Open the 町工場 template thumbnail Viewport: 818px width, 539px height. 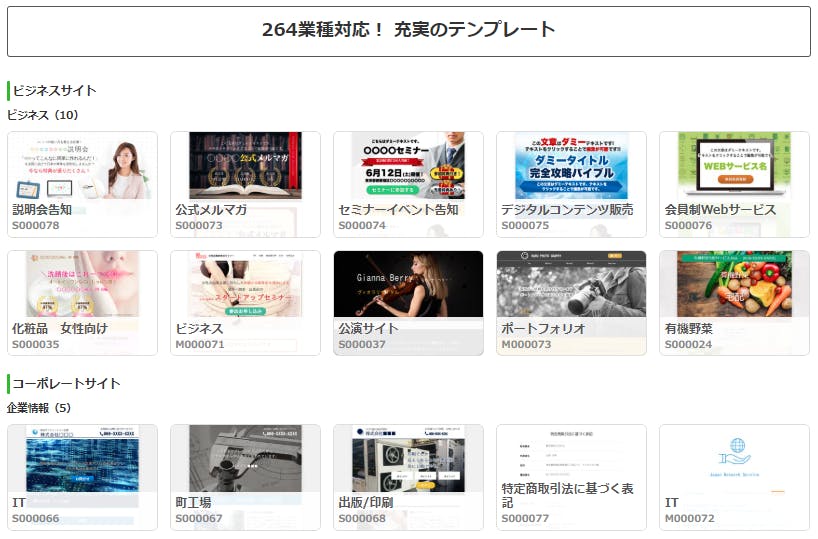point(245,476)
